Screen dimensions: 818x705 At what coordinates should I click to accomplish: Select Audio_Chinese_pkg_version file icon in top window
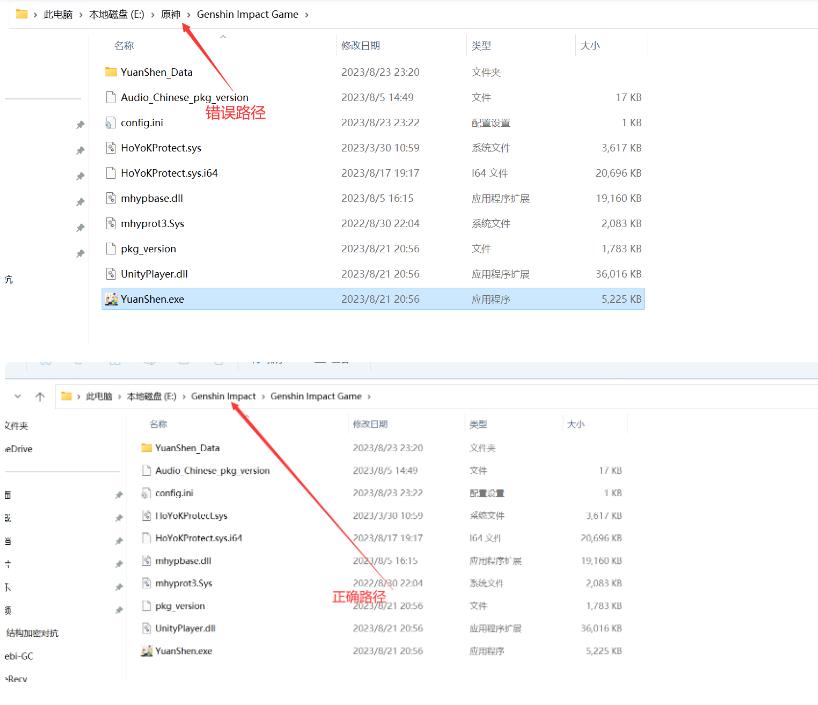pyautogui.click(x=111, y=97)
